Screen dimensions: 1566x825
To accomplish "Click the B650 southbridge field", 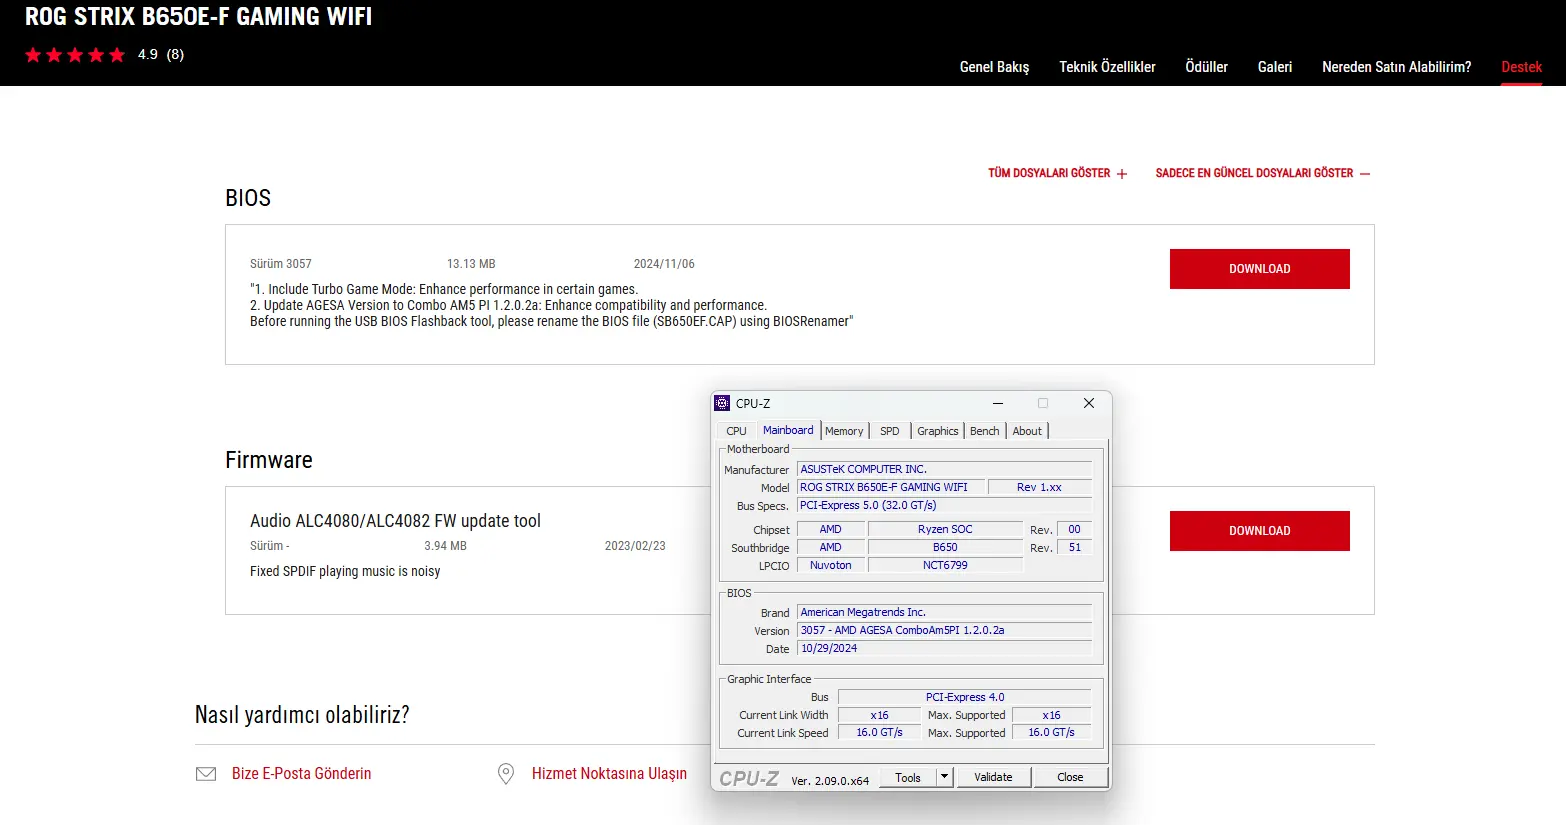I will coord(945,547).
